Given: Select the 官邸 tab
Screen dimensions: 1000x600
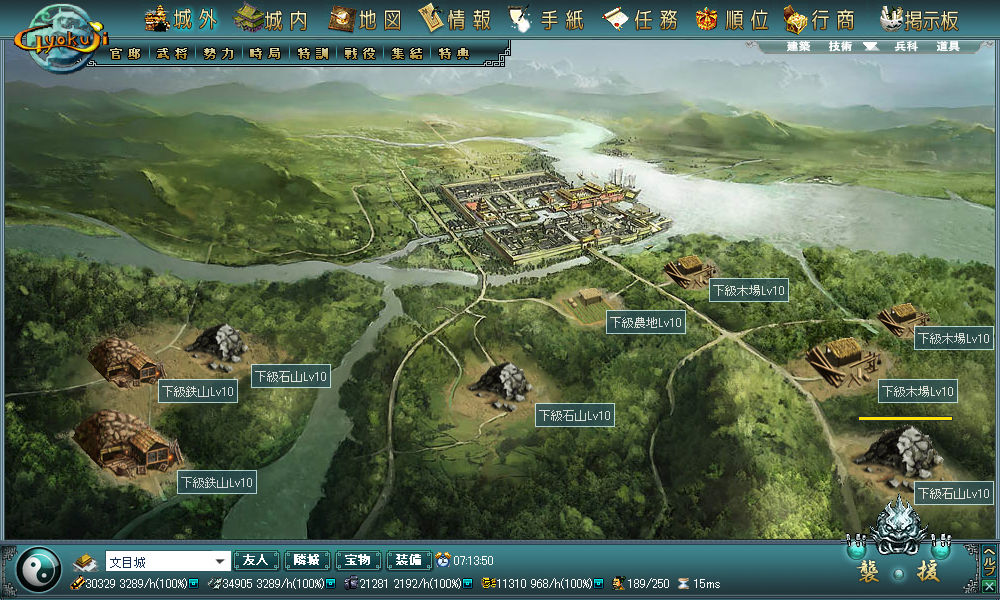Looking at the screenshot, I should pos(126,54).
